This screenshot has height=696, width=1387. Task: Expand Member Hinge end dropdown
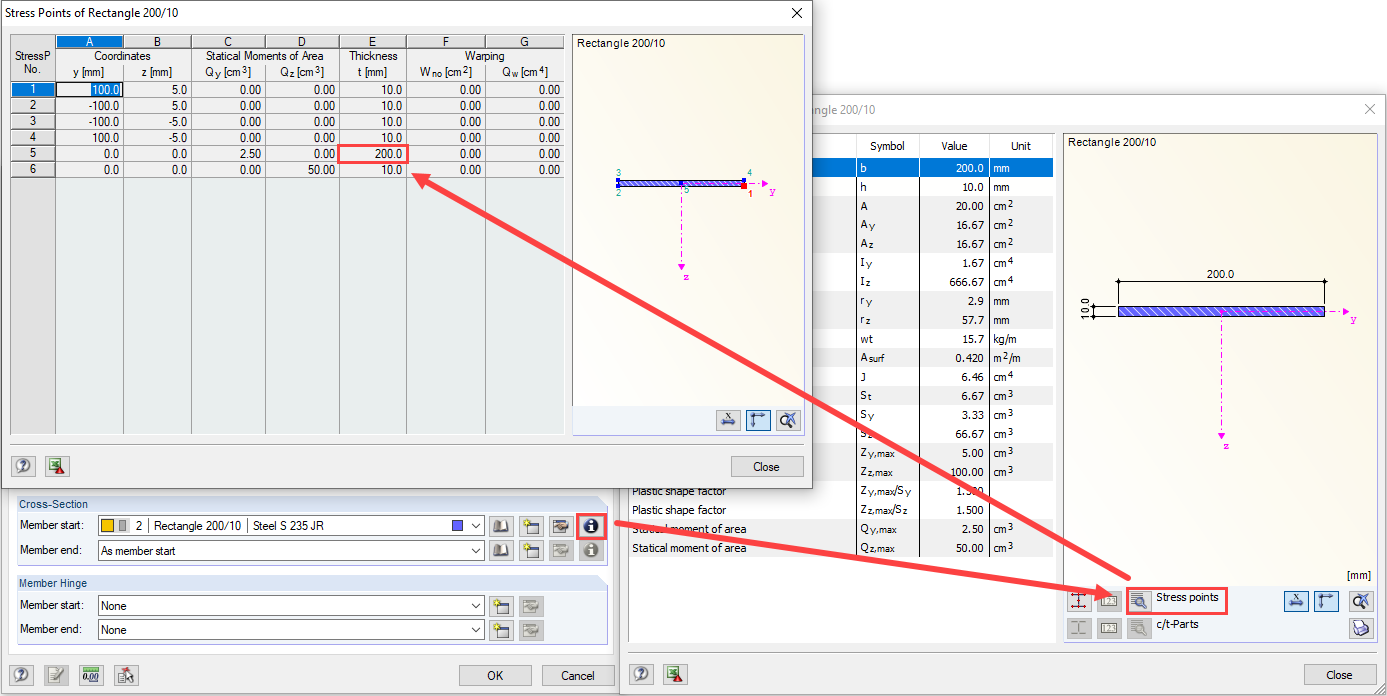coord(476,629)
